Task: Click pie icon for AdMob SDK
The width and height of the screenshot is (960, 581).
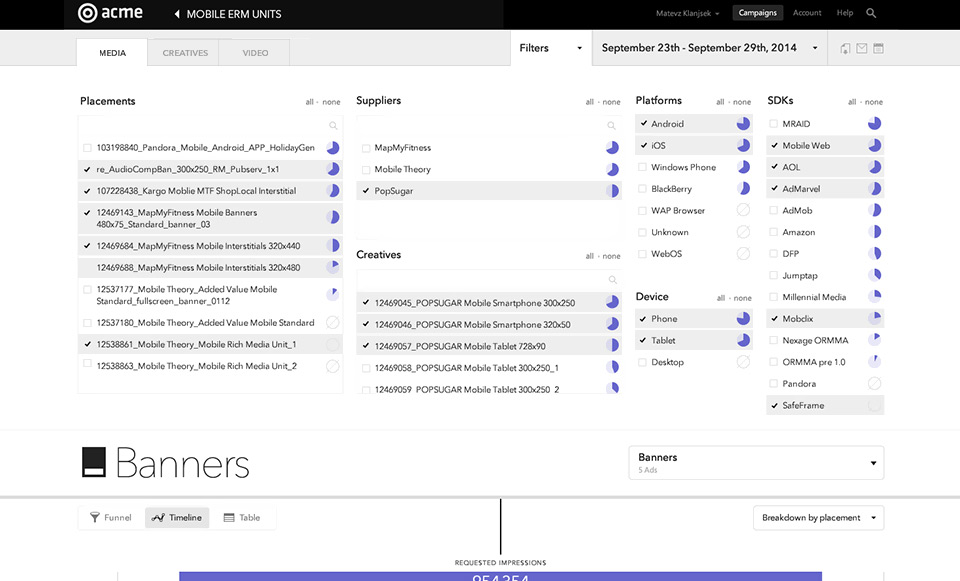Action: click(874, 210)
